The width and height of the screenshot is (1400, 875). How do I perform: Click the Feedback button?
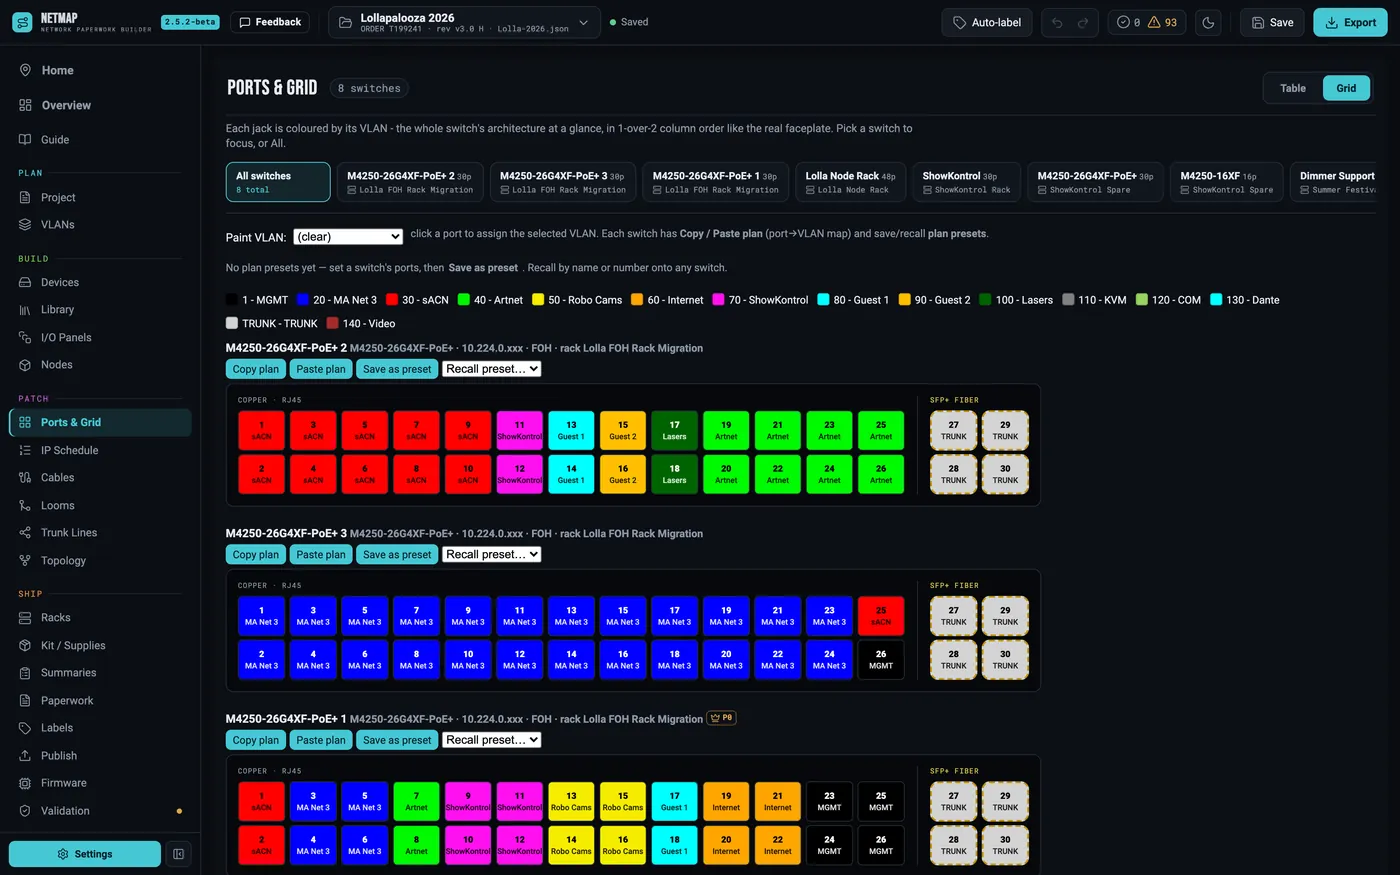click(x=270, y=22)
